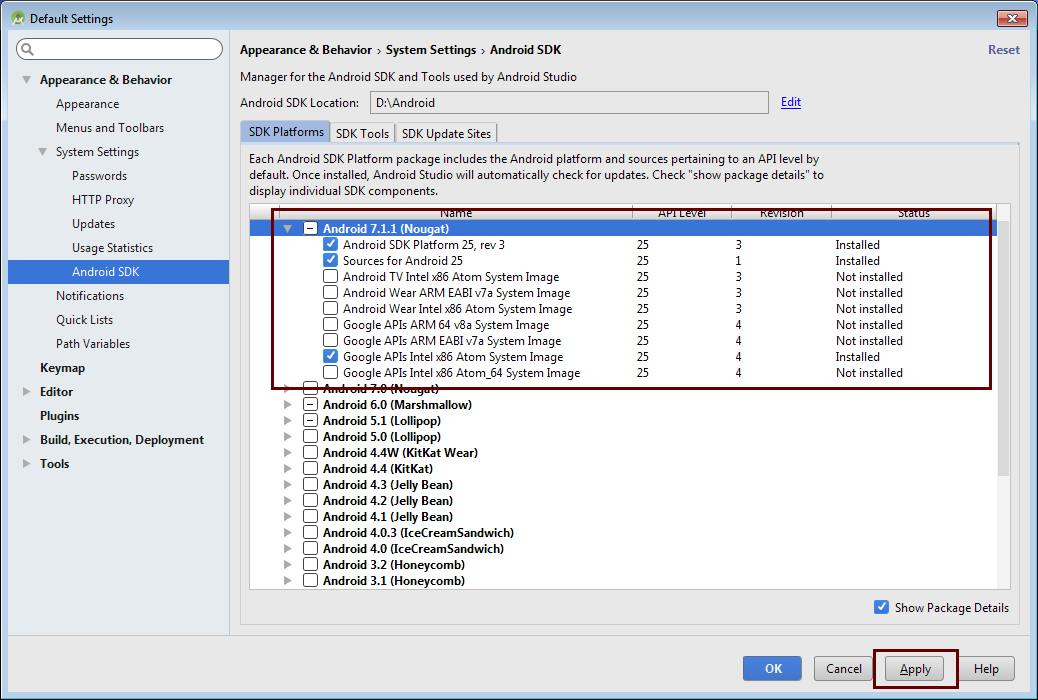Image resolution: width=1038 pixels, height=700 pixels.
Task: Close the Default Settings dialog
Action: [1012, 18]
